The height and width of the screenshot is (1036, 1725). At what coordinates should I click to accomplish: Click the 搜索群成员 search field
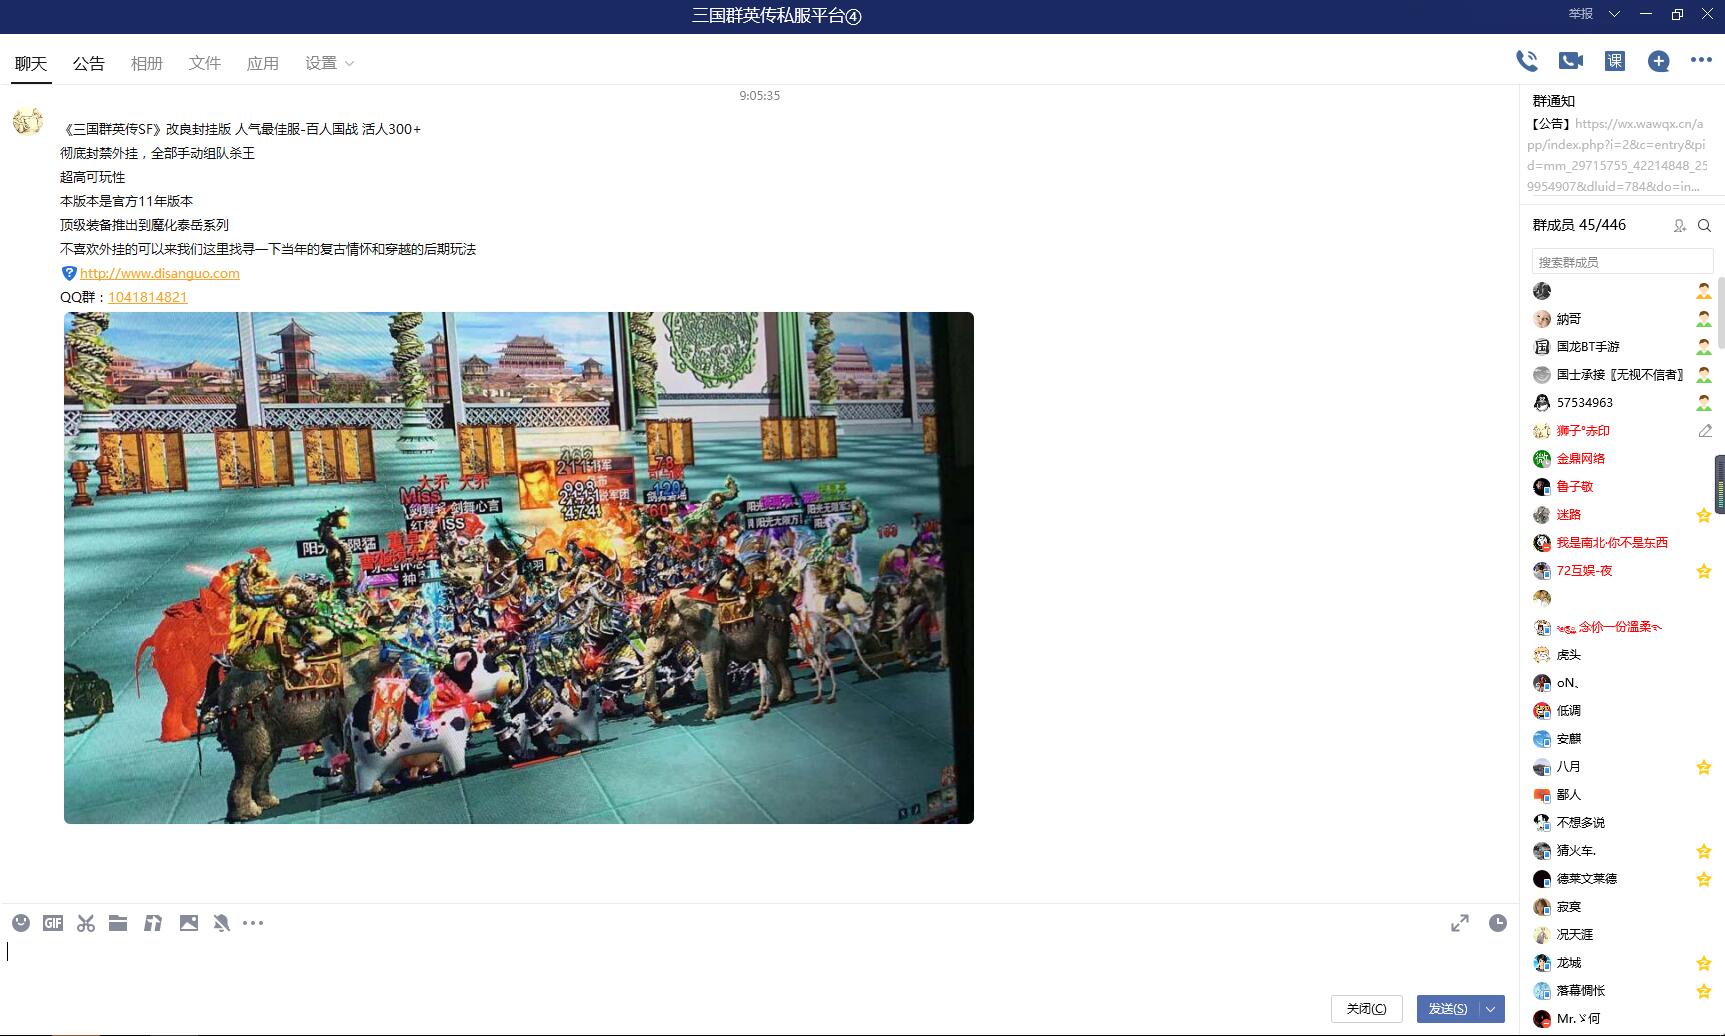point(1622,262)
